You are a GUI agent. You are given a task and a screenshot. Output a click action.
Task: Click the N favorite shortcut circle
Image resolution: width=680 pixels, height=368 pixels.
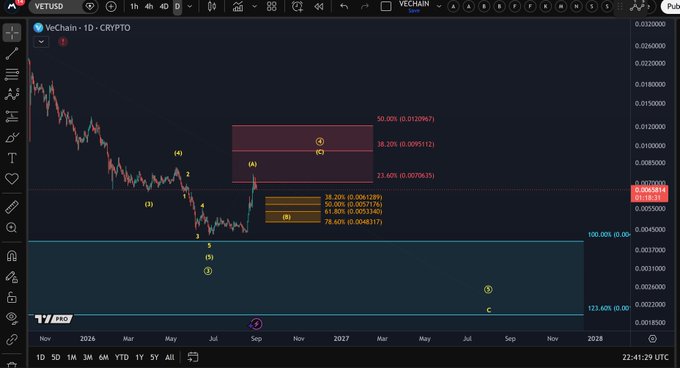tap(576, 7)
